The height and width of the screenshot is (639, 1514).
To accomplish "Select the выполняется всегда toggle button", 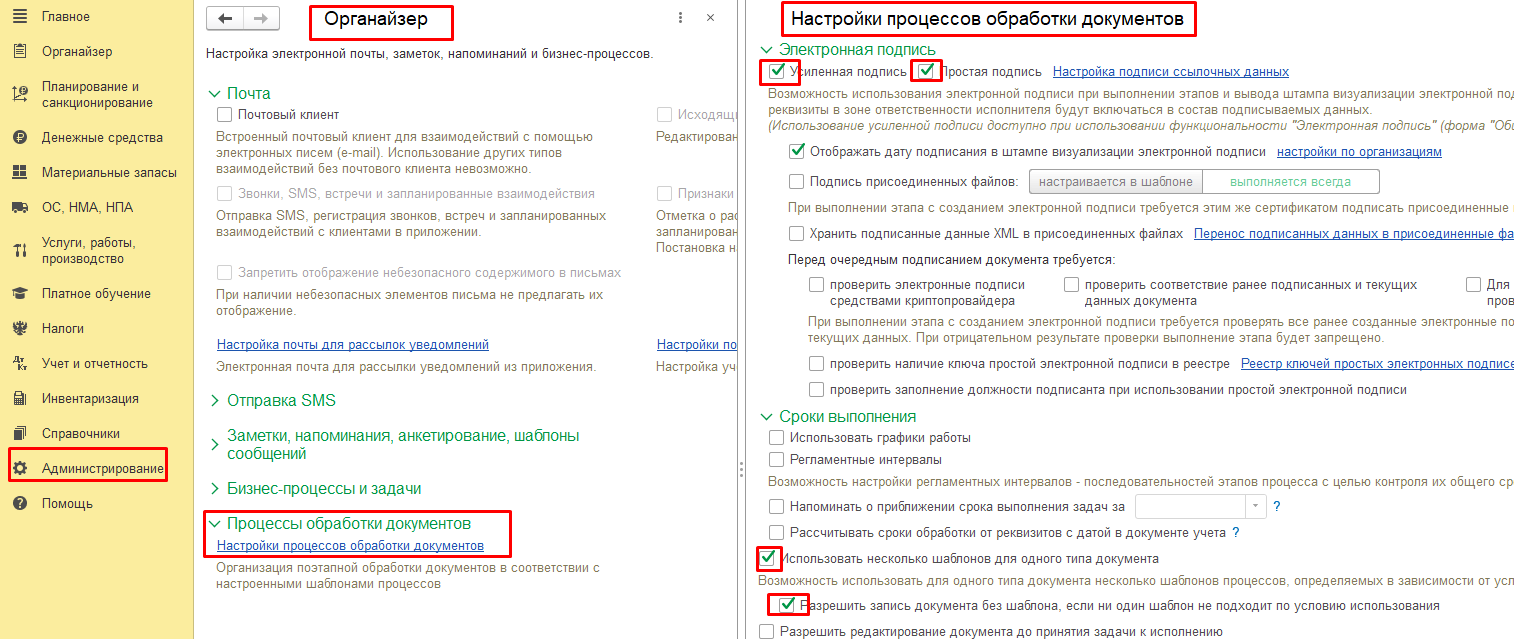I will point(1290,182).
